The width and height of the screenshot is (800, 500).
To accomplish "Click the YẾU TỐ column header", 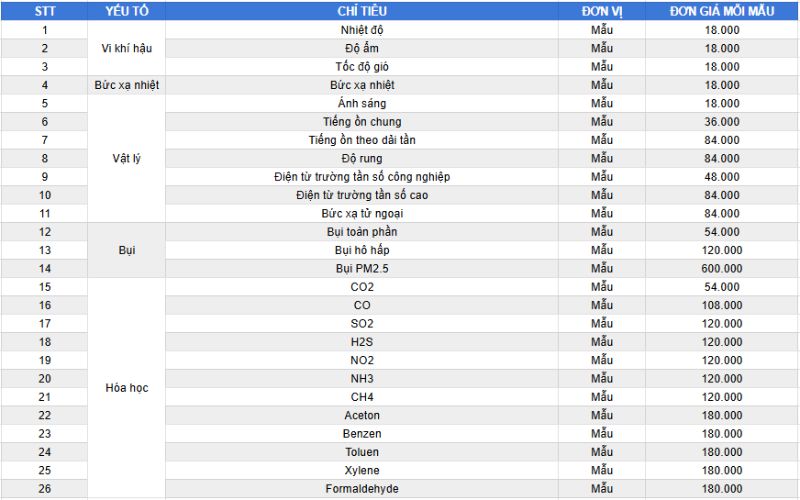I will pyautogui.click(x=126, y=11).
